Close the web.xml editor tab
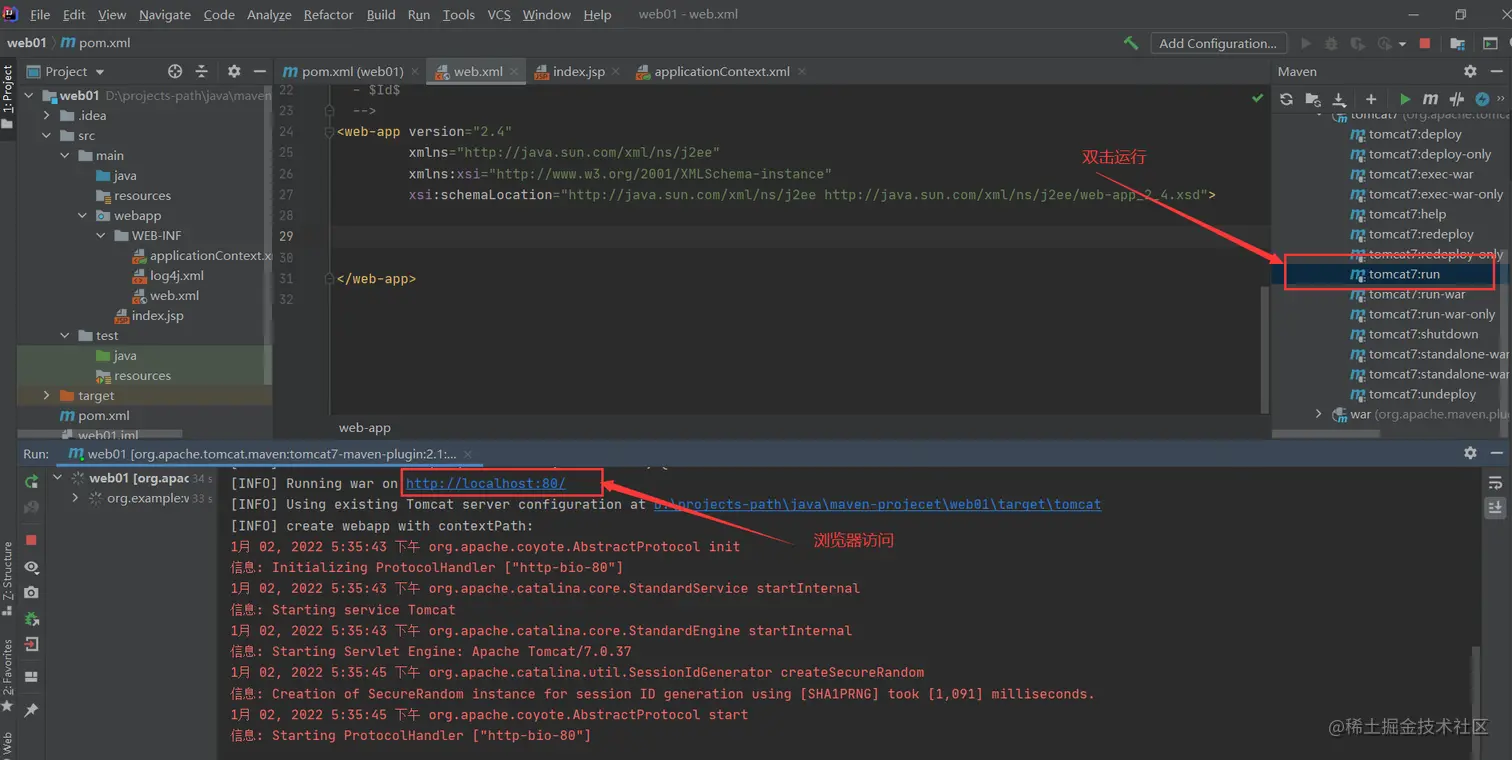 click(x=514, y=71)
